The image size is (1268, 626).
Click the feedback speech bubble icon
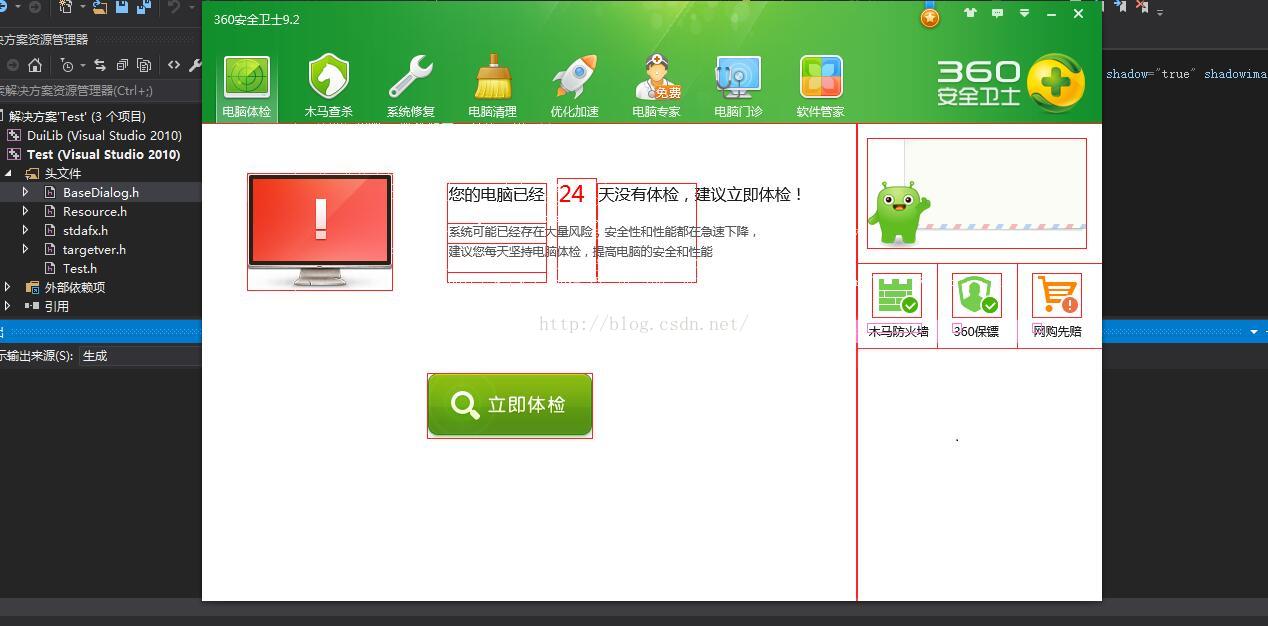tap(997, 14)
